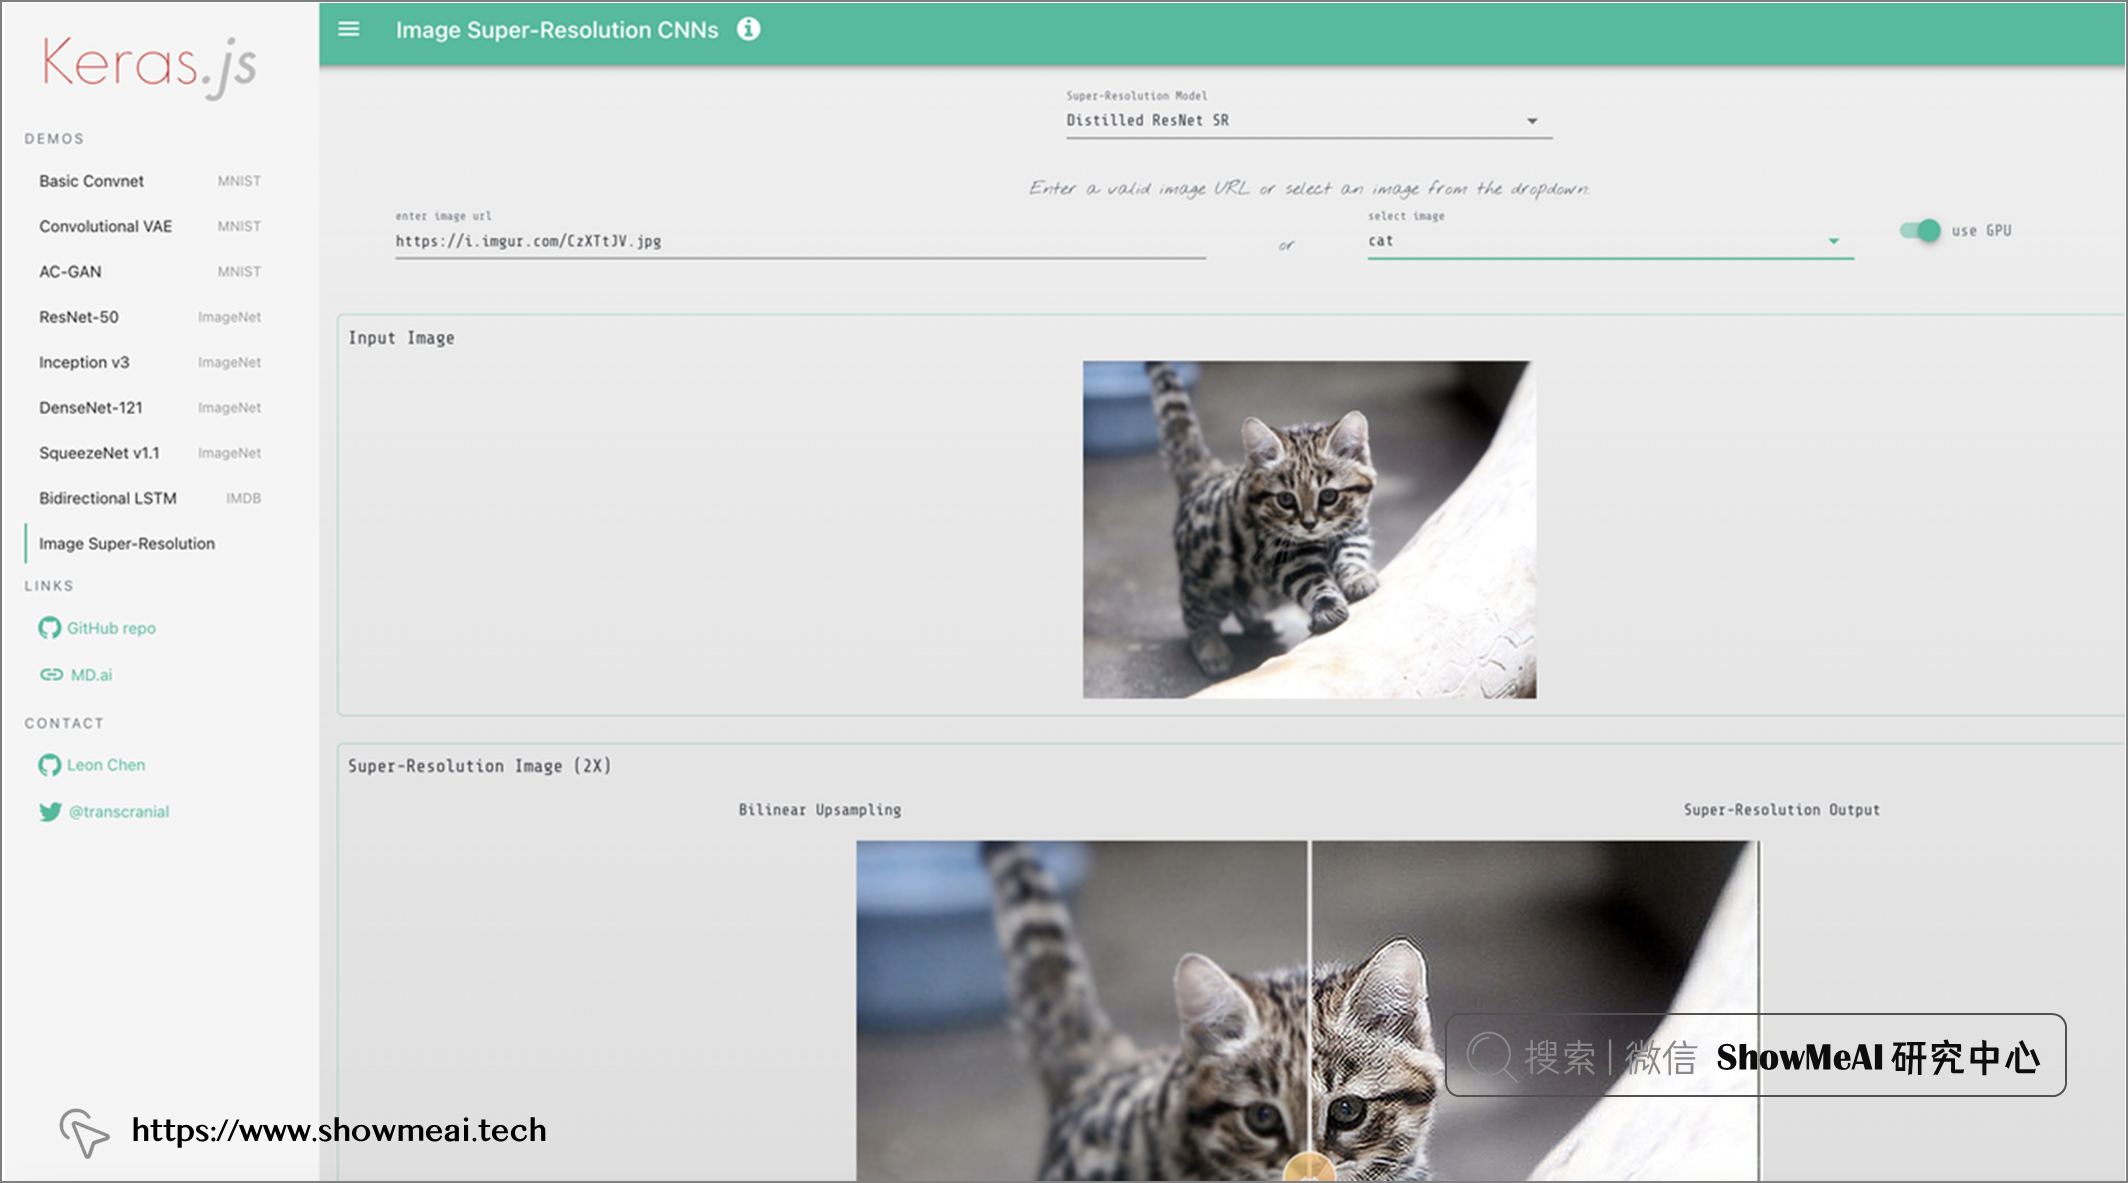This screenshot has width=2128, height=1183.
Task: Open the Convolutional VAE demo
Action: coord(150,226)
